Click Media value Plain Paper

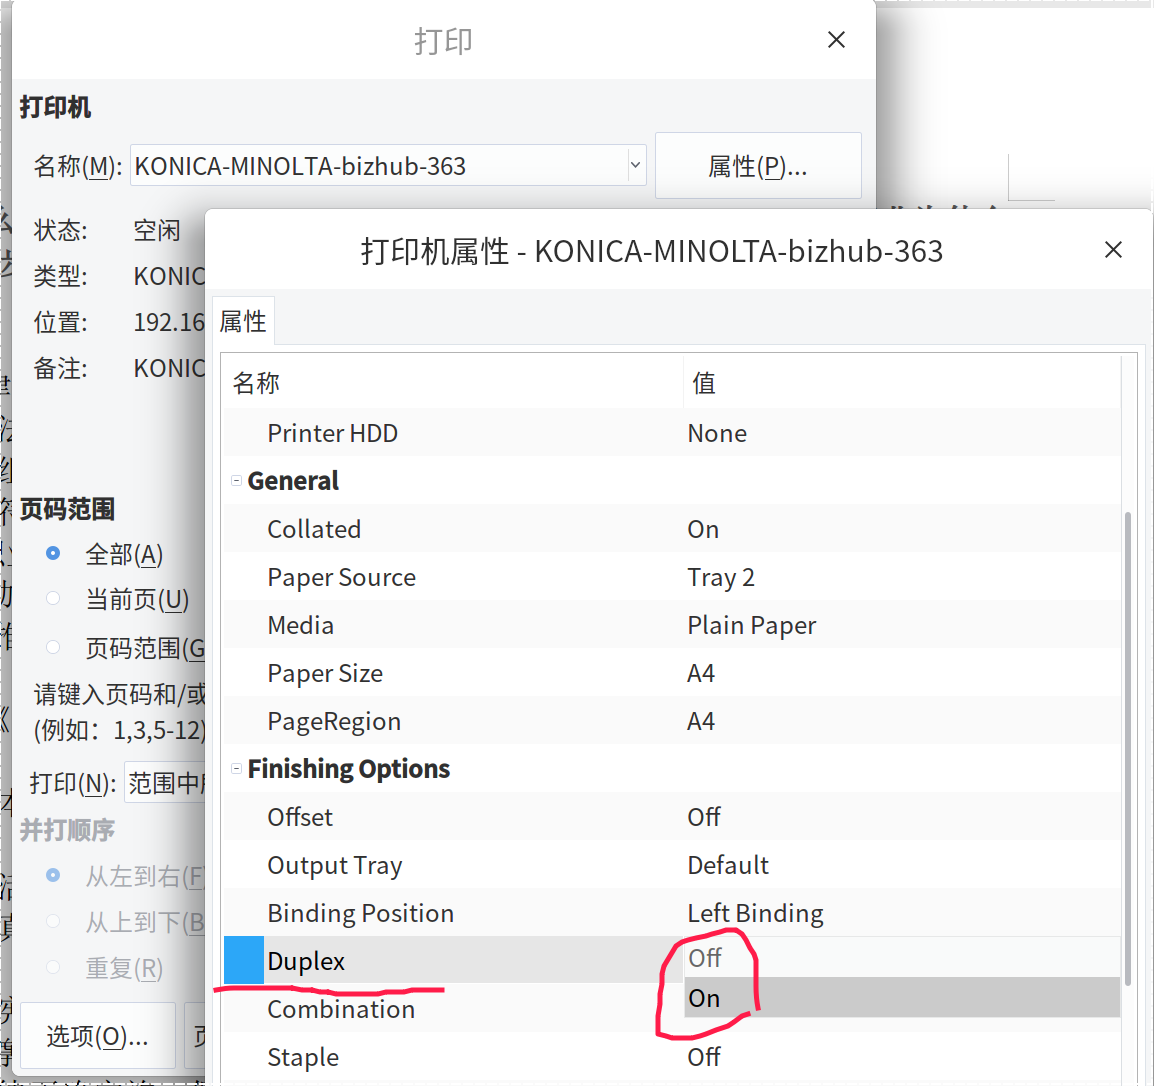tap(751, 625)
